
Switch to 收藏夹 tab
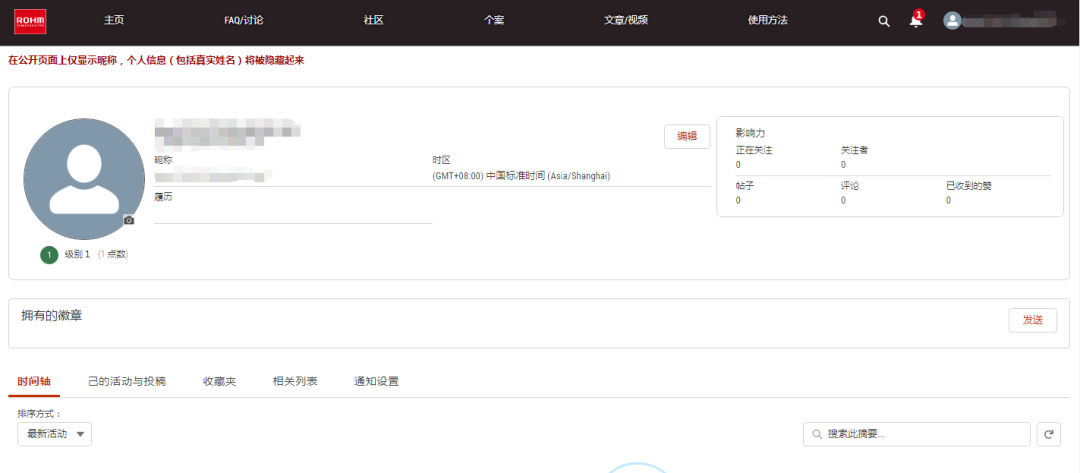pyautogui.click(x=219, y=381)
